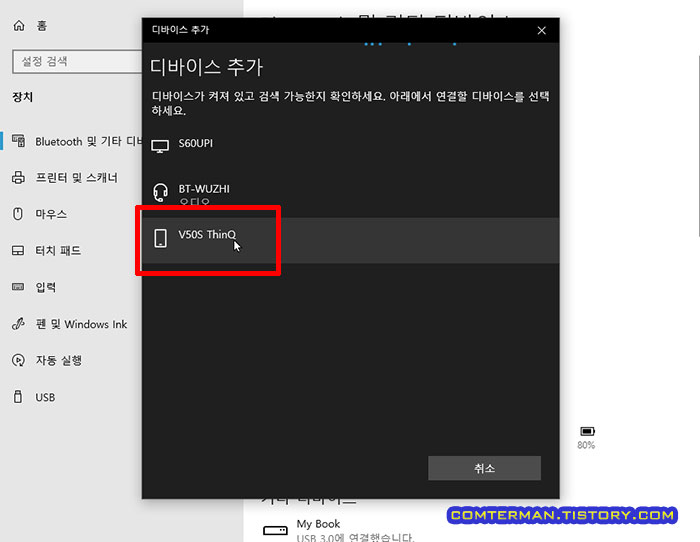Click the USB icon in sidebar
700x542 pixels.
(x=18, y=396)
